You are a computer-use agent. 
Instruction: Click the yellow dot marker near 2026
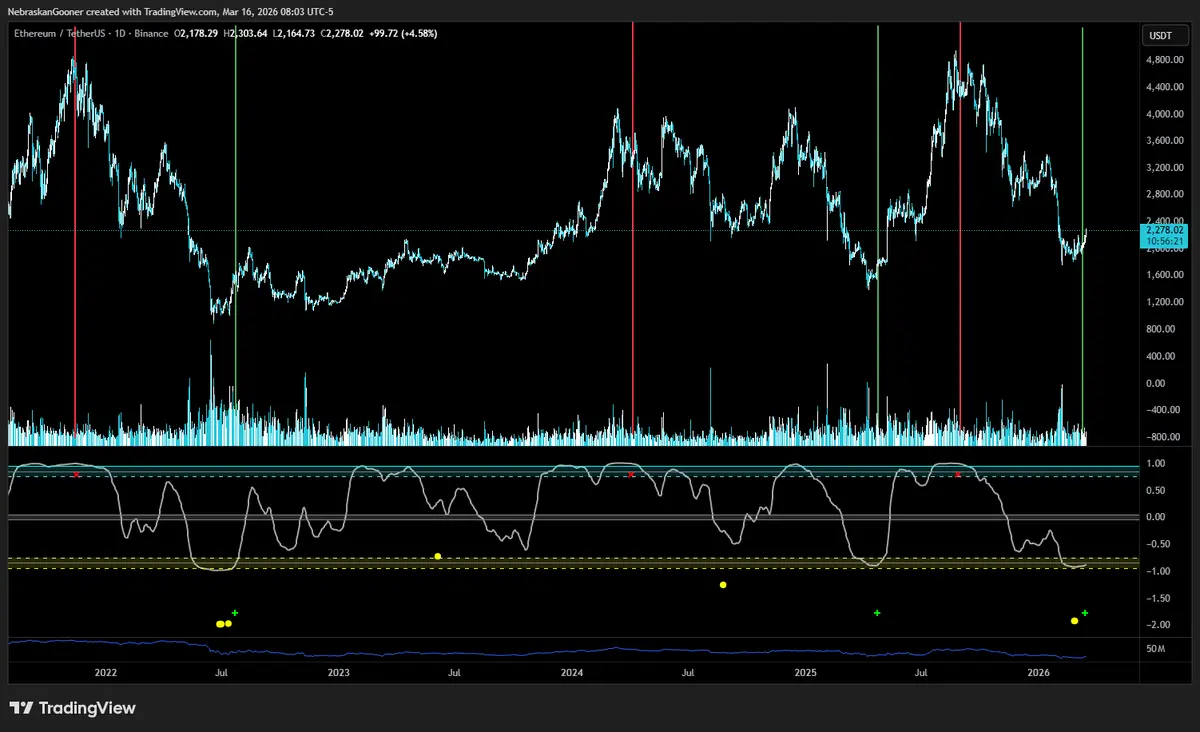pos(1074,621)
